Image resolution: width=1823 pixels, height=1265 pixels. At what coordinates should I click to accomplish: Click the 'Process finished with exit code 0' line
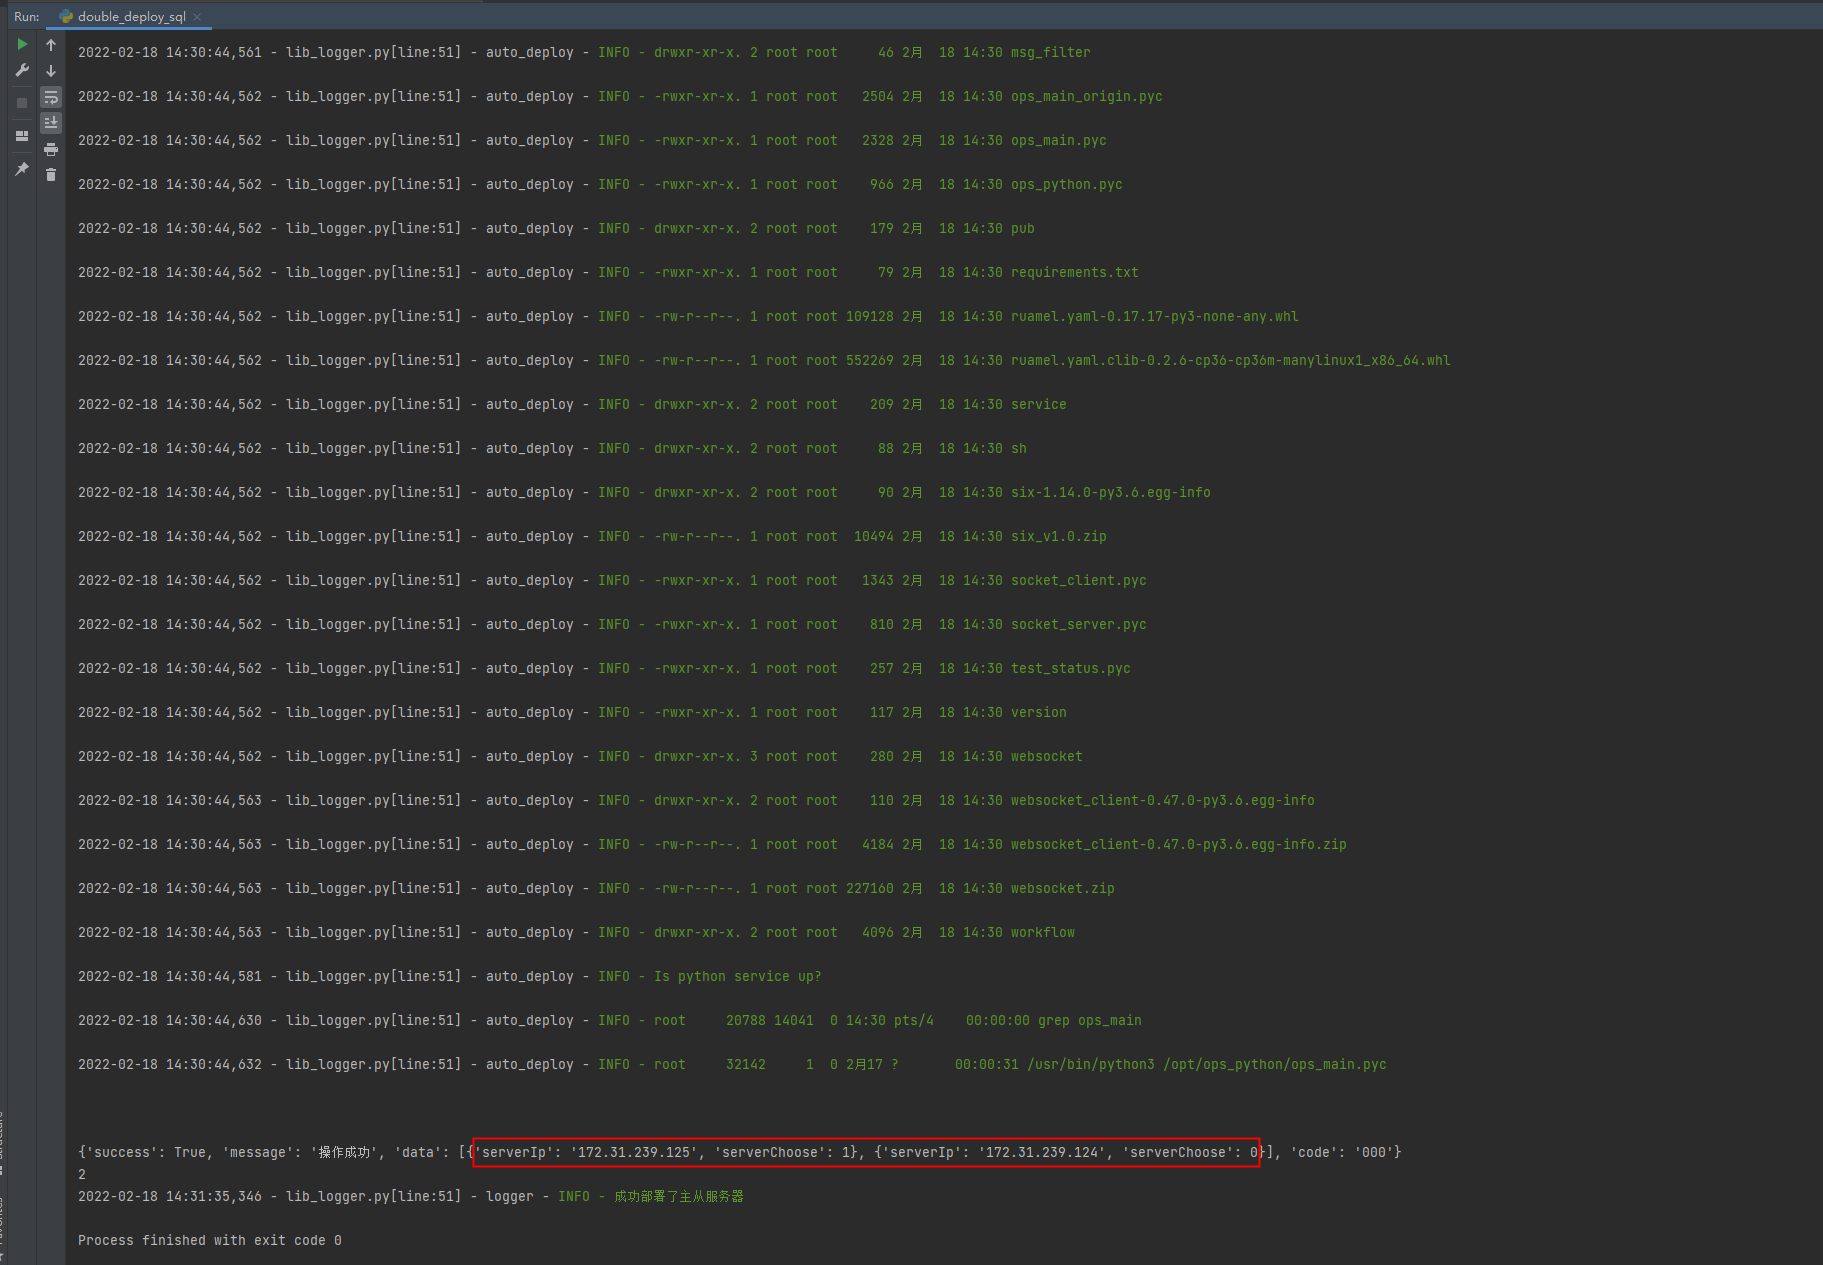(210, 1240)
